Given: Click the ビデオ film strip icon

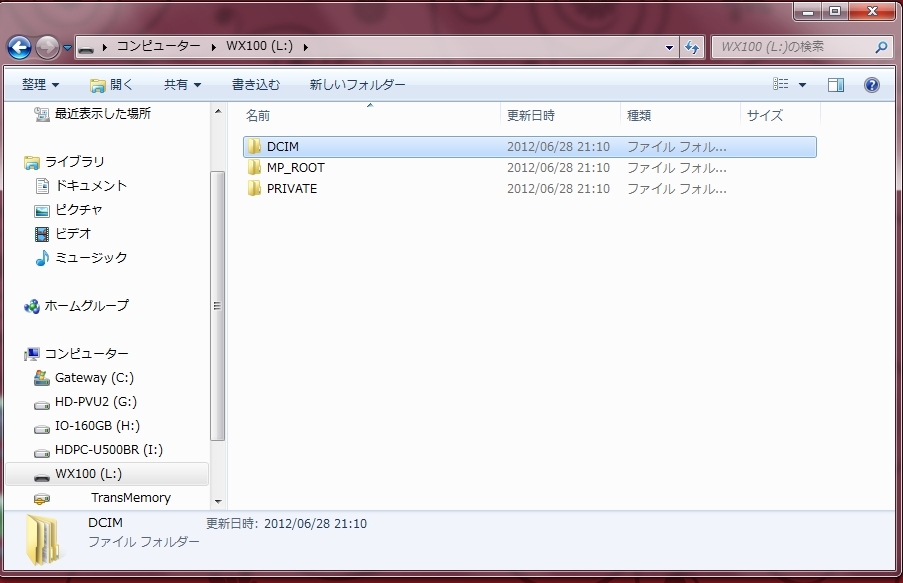Looking at the screenshot, I should click(x=42, y=234).
